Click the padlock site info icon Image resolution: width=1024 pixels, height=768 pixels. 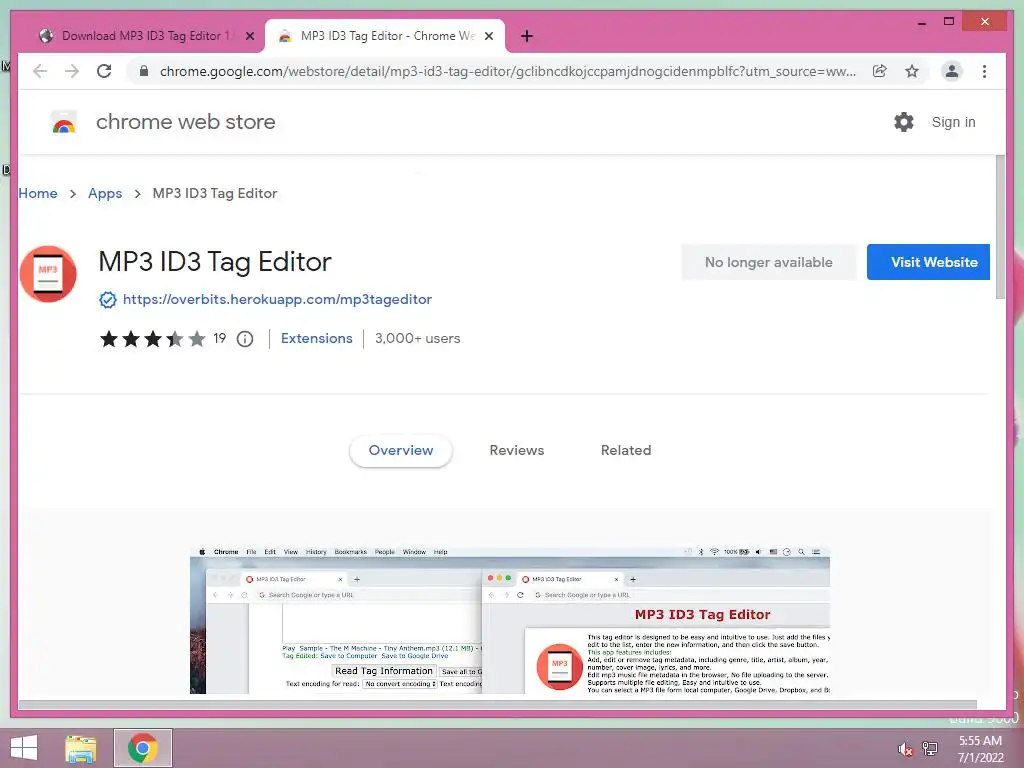tap(144, 71)
